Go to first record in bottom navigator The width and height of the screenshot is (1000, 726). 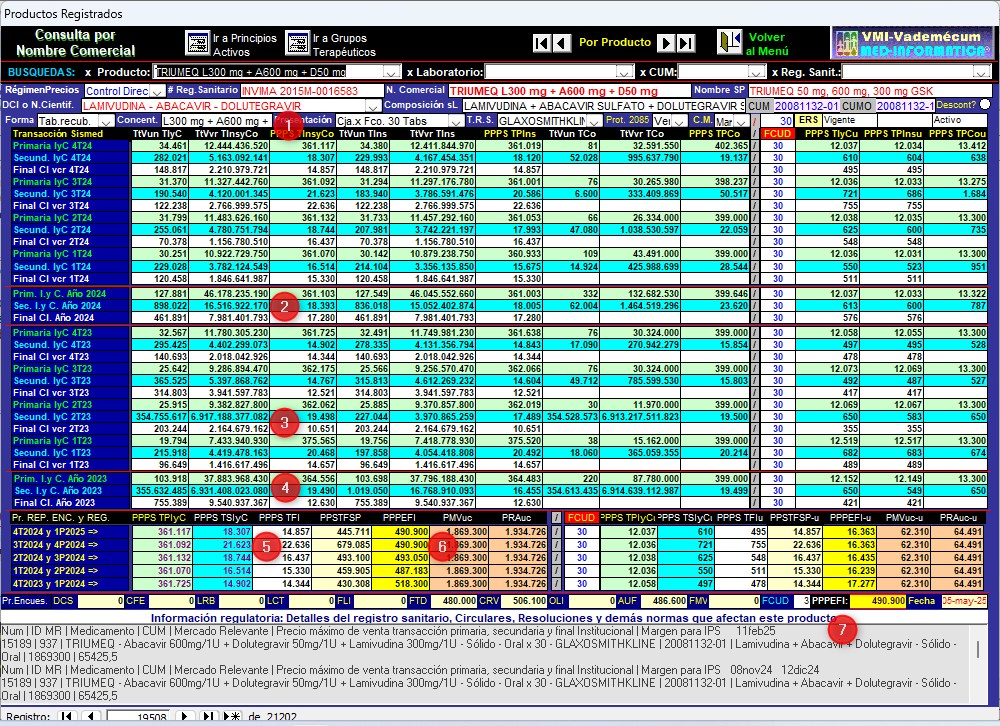[67, 717]
